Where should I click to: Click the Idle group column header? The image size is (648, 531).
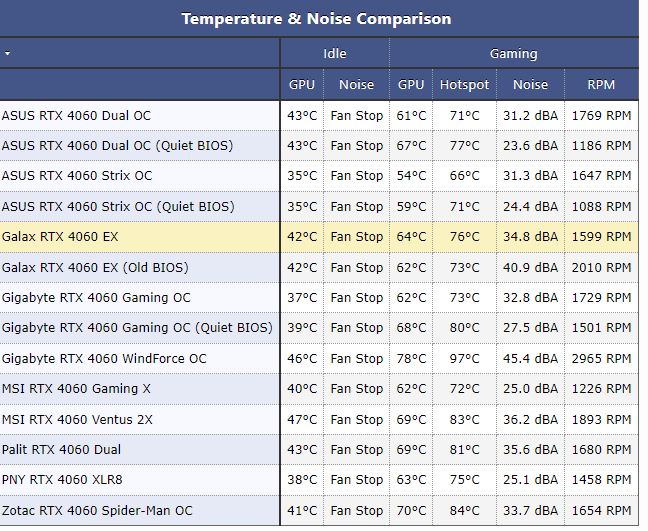coord(335,53)
